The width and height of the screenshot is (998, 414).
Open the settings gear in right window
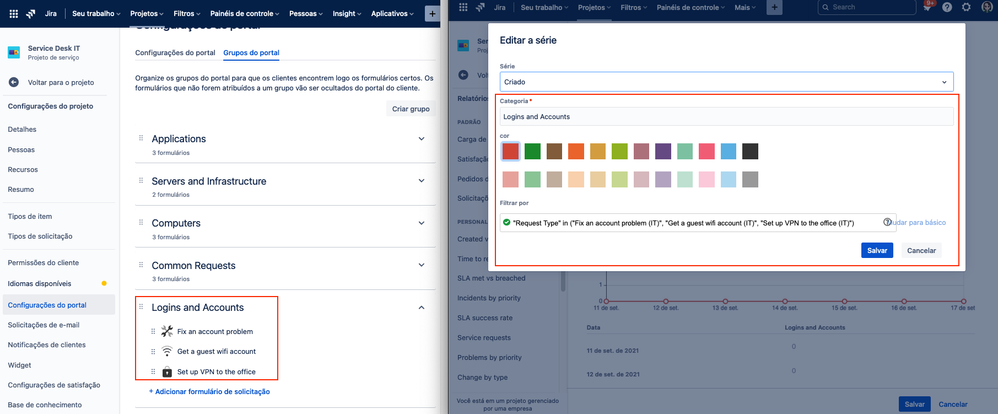point(966,7)
